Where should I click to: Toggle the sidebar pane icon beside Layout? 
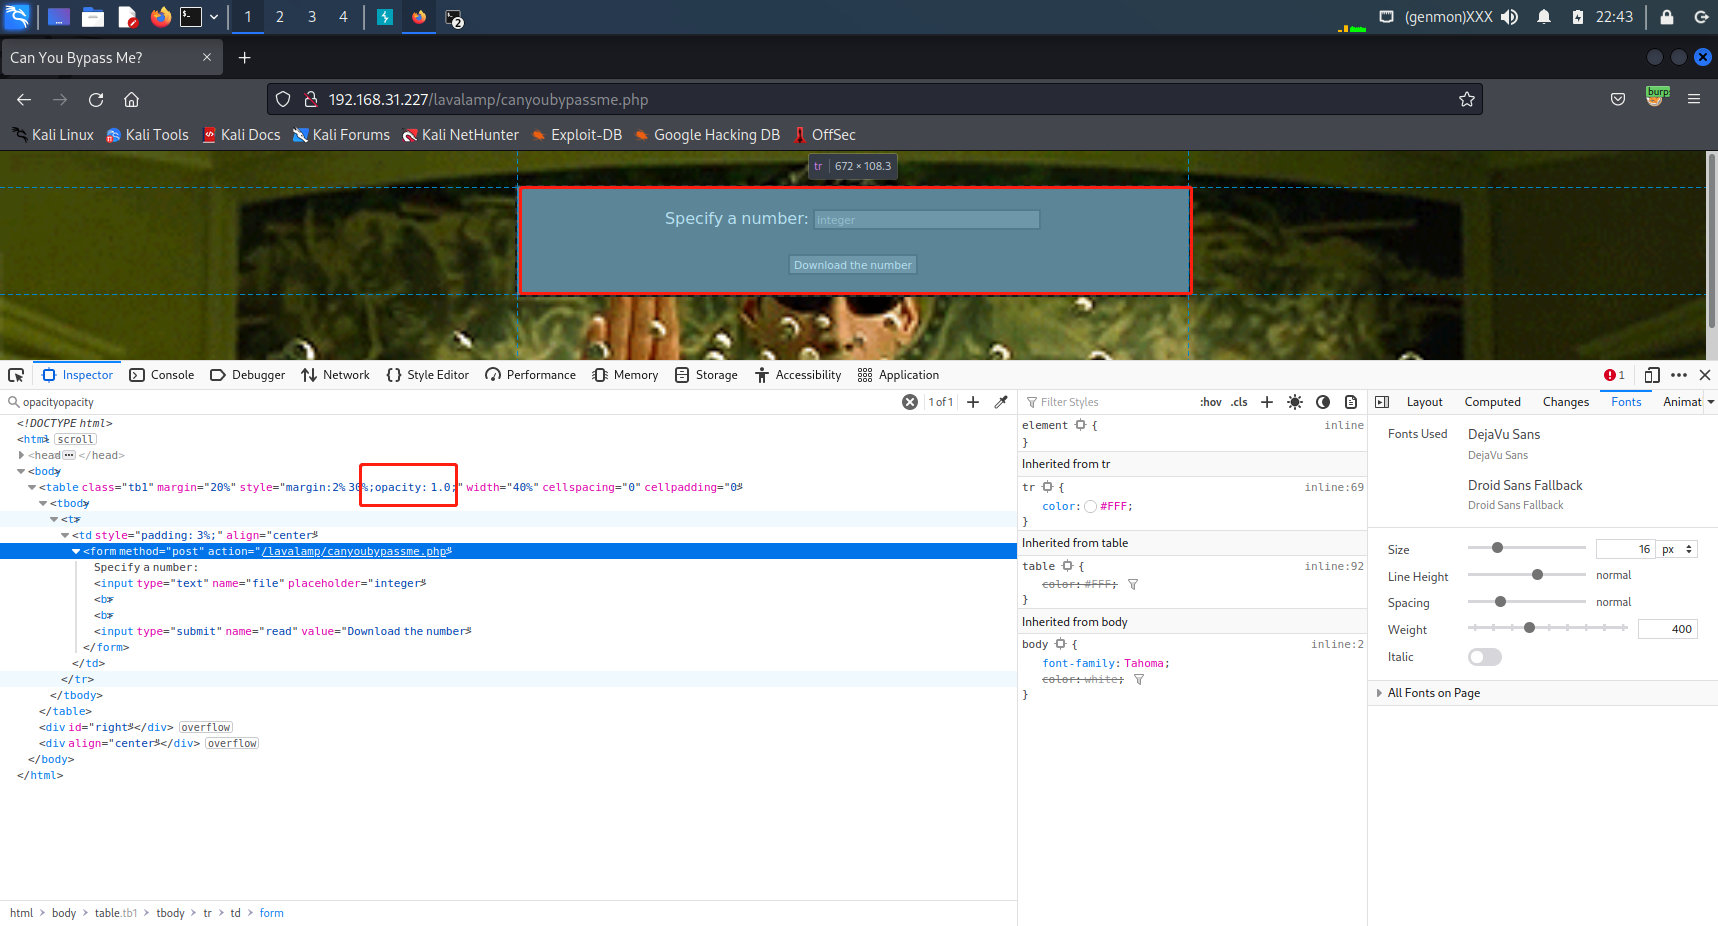tap(1382, 402)
